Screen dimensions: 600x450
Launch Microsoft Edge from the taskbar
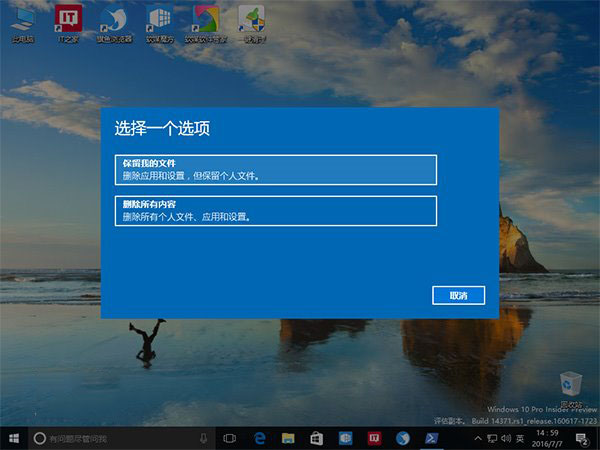258,438
